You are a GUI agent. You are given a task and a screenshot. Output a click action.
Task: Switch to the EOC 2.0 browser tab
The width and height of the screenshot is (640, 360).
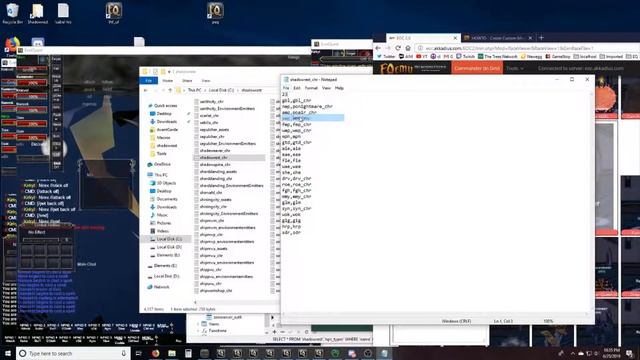pos(423,38)
